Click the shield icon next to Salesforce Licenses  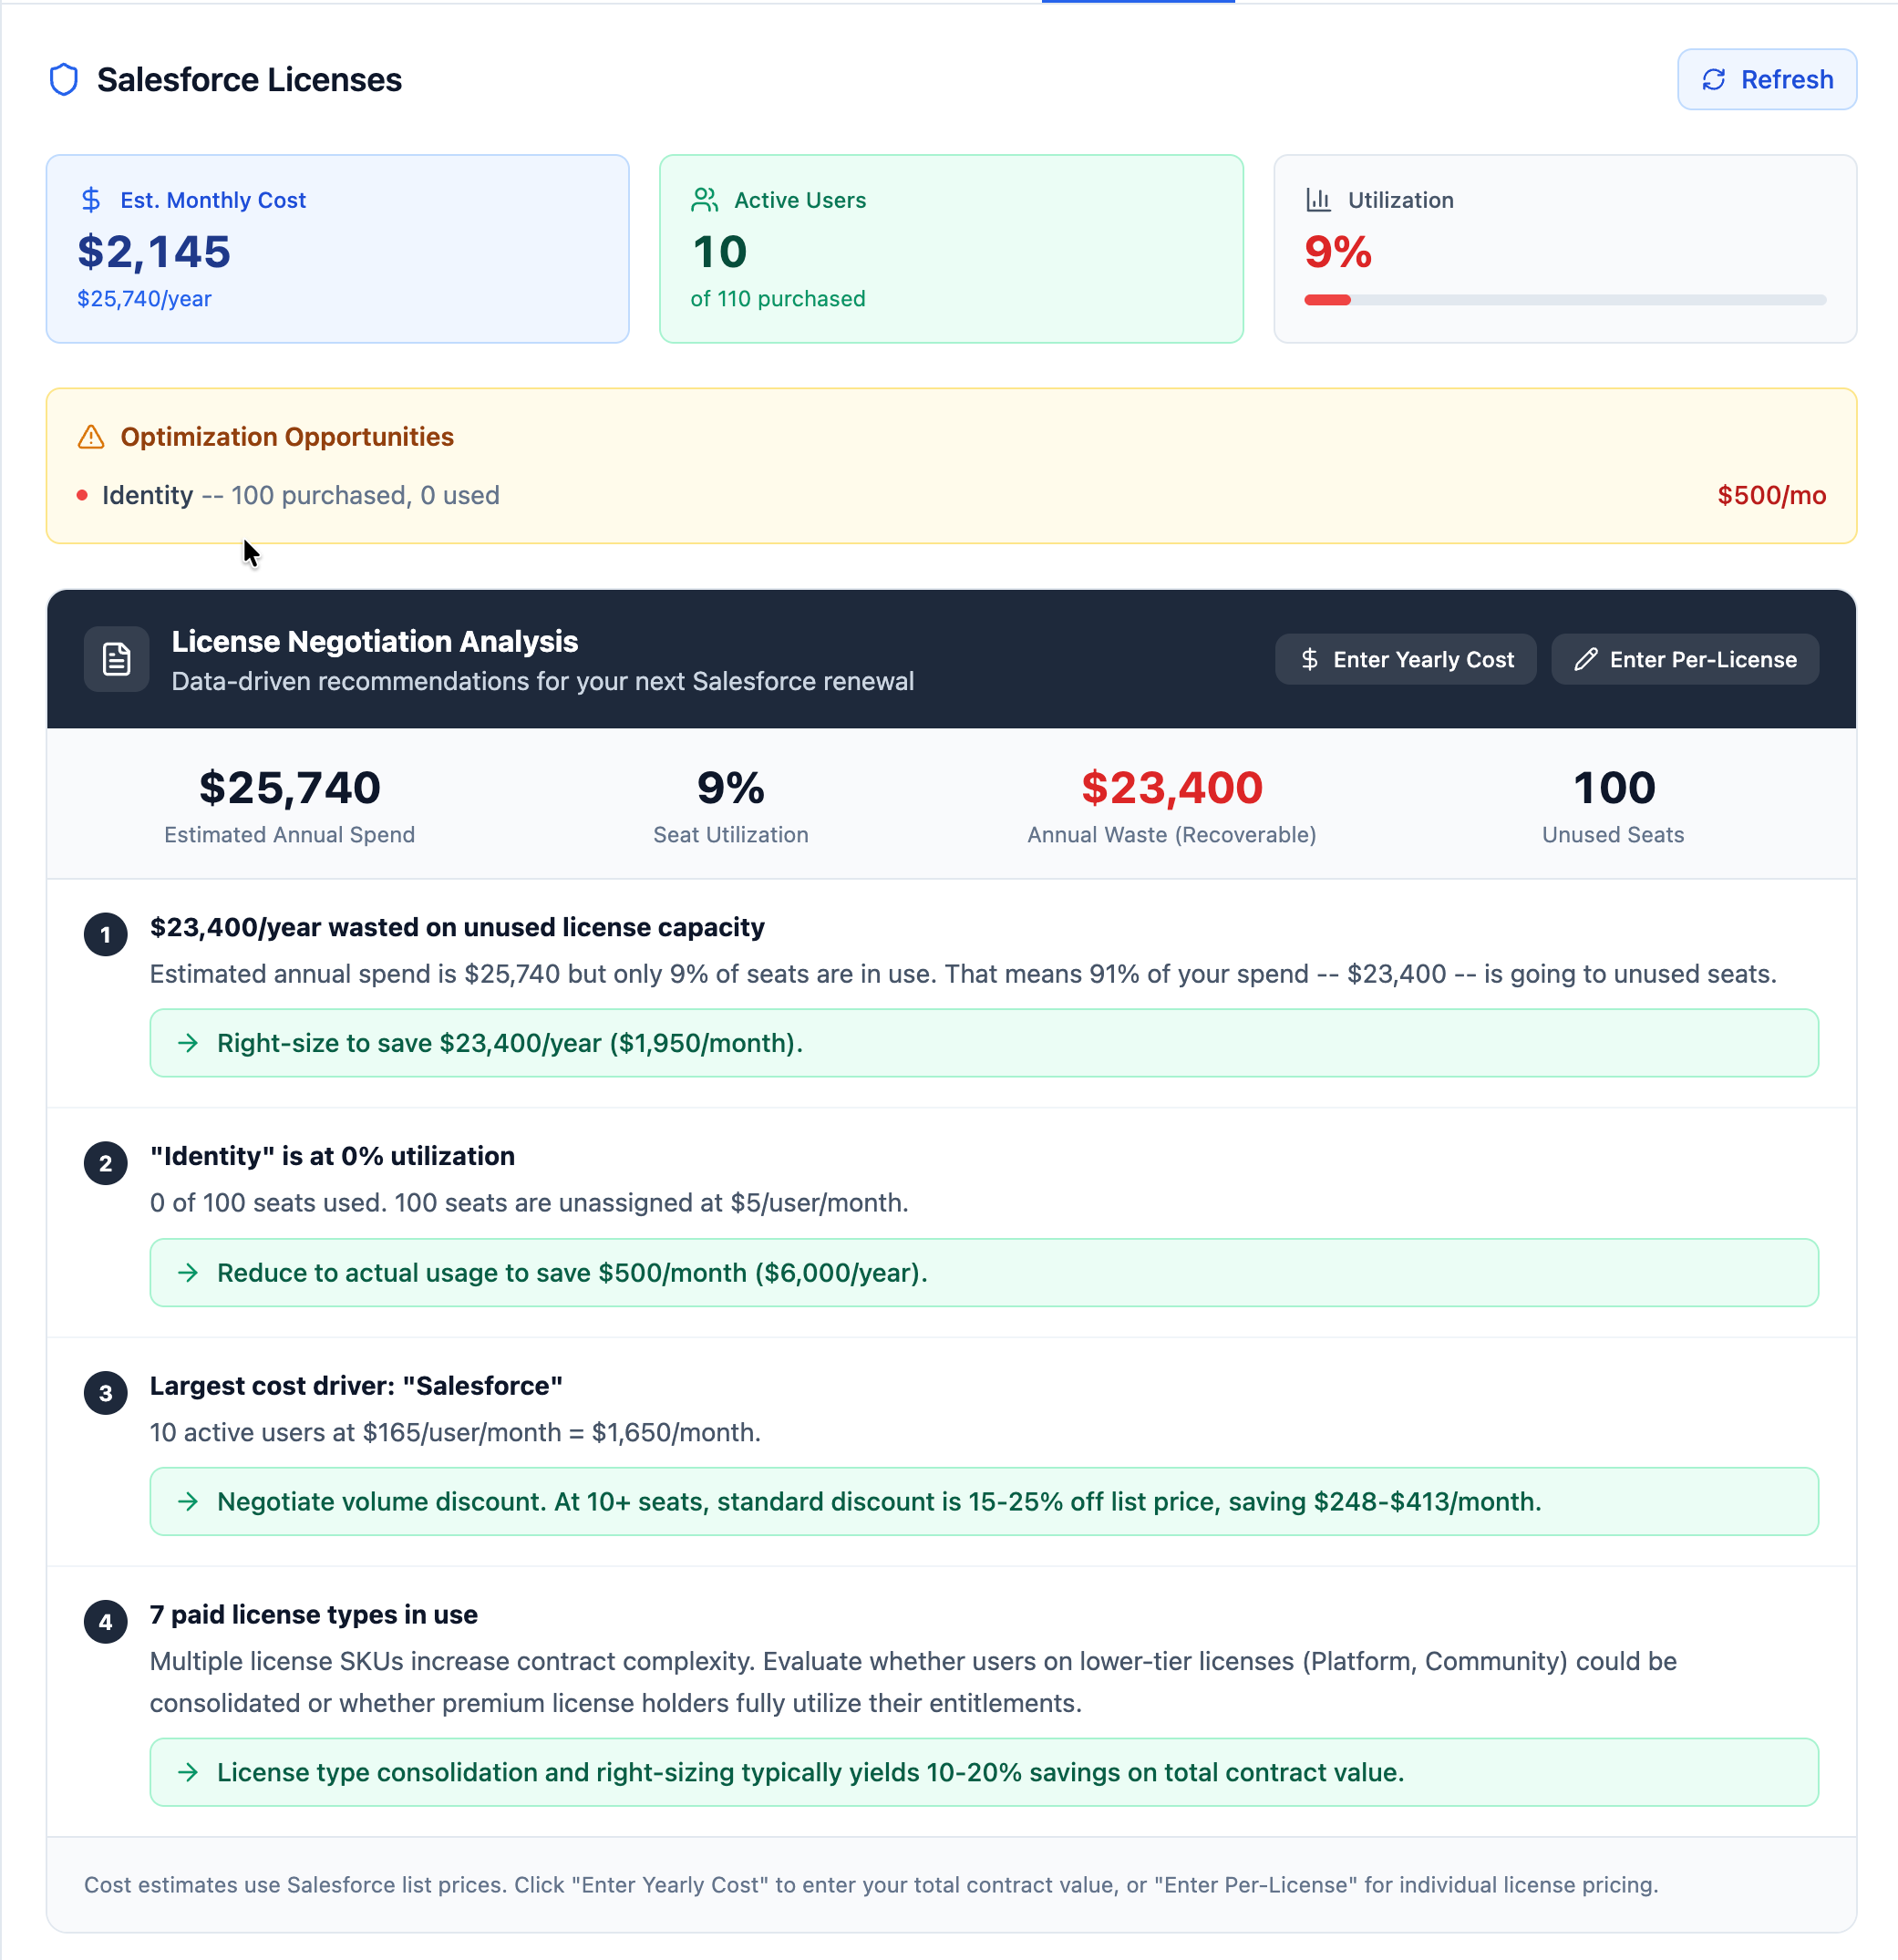pyautogui.click(x=64, y=79)
